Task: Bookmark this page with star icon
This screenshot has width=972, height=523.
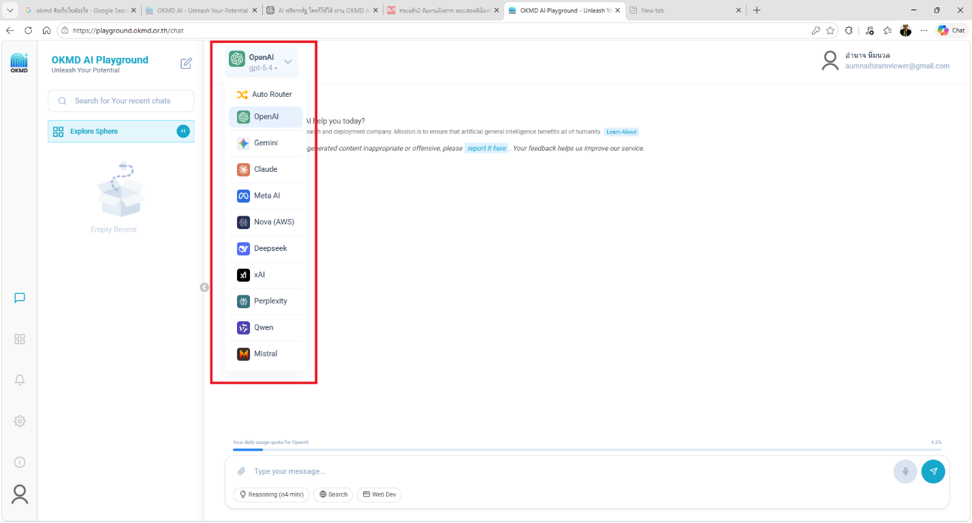Action: (831, 30)
